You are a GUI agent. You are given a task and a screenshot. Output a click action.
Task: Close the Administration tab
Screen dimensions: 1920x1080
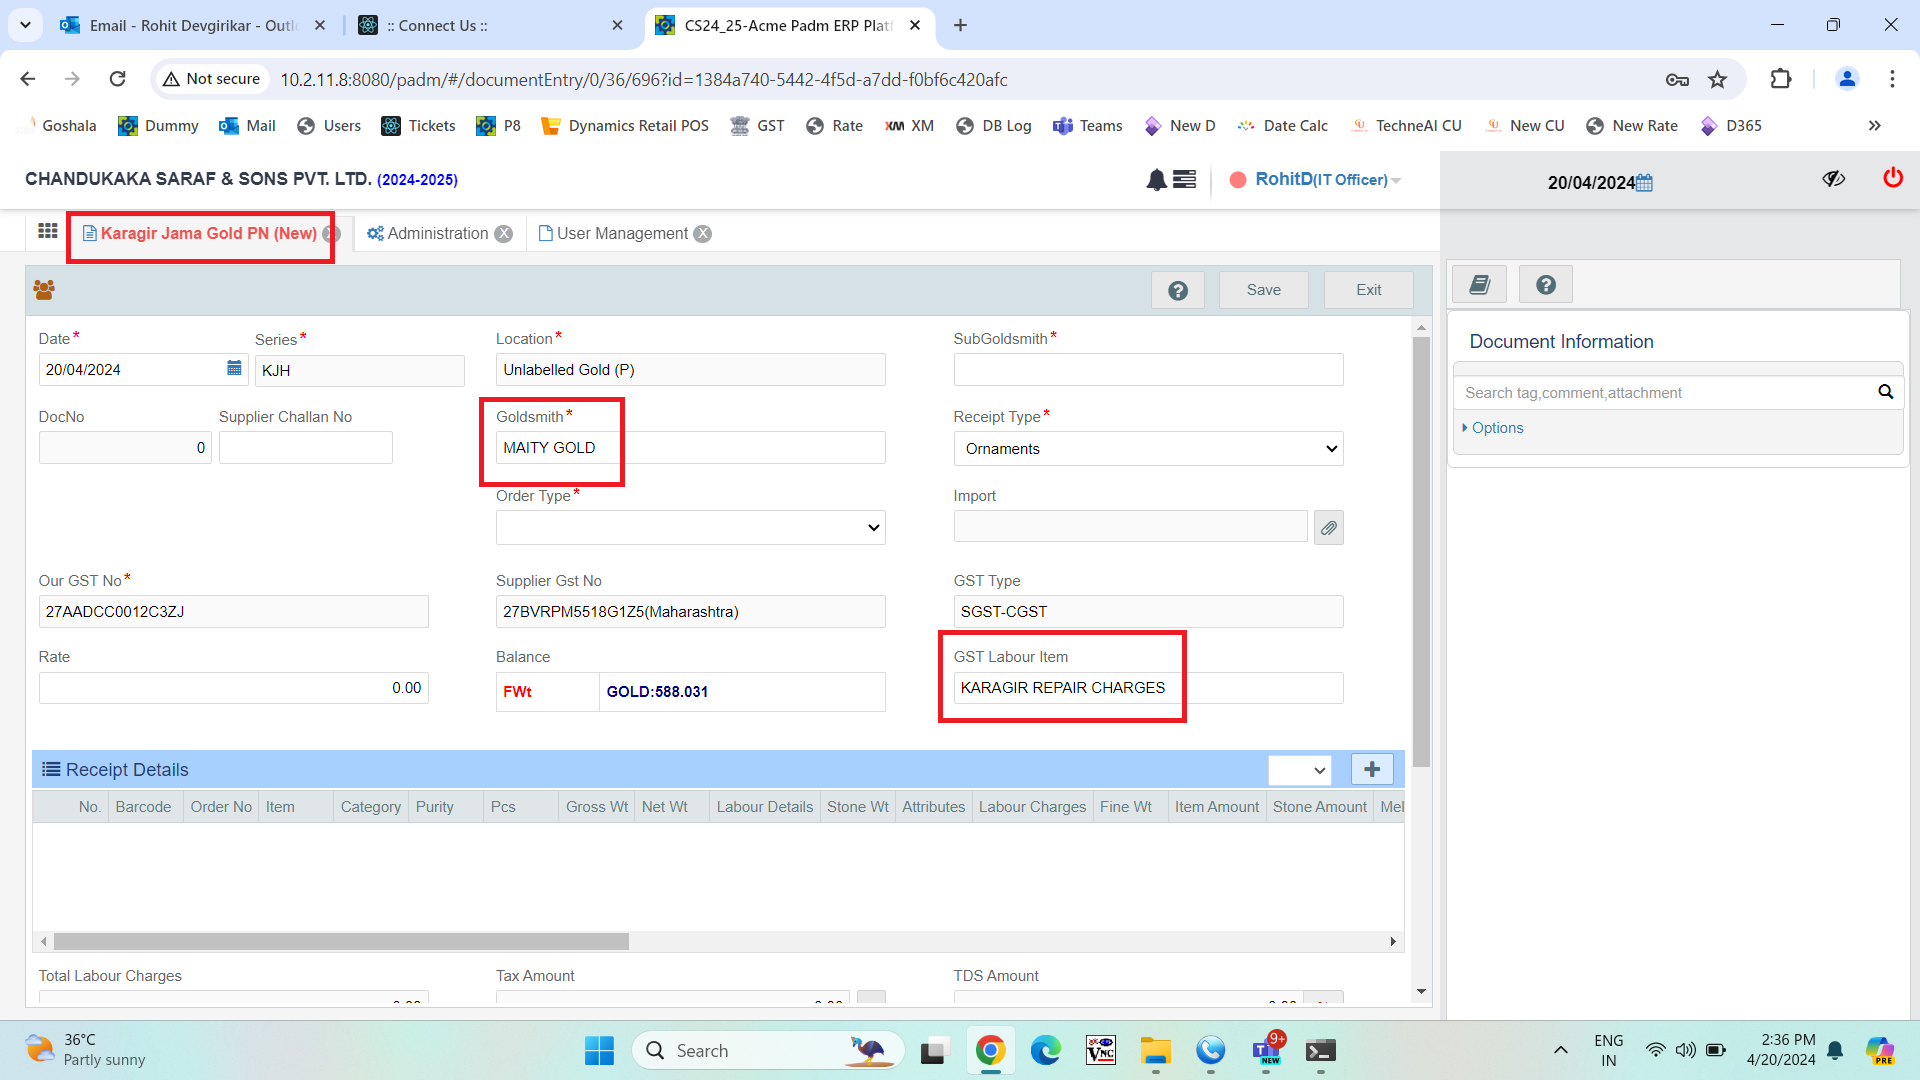click(504, 234)
